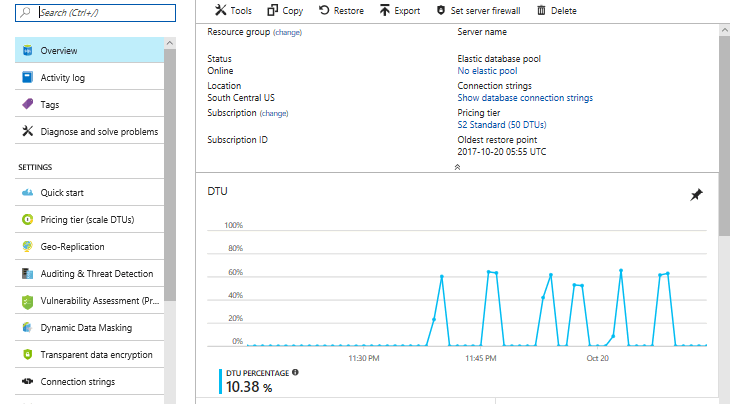Screen dimensions: 730x404
Task: Click the Geo-Replication globe icon
Action: [27, 246]
